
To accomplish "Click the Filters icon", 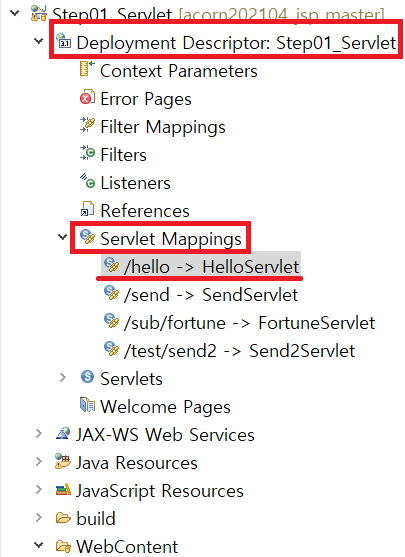I will click(87, 153).
